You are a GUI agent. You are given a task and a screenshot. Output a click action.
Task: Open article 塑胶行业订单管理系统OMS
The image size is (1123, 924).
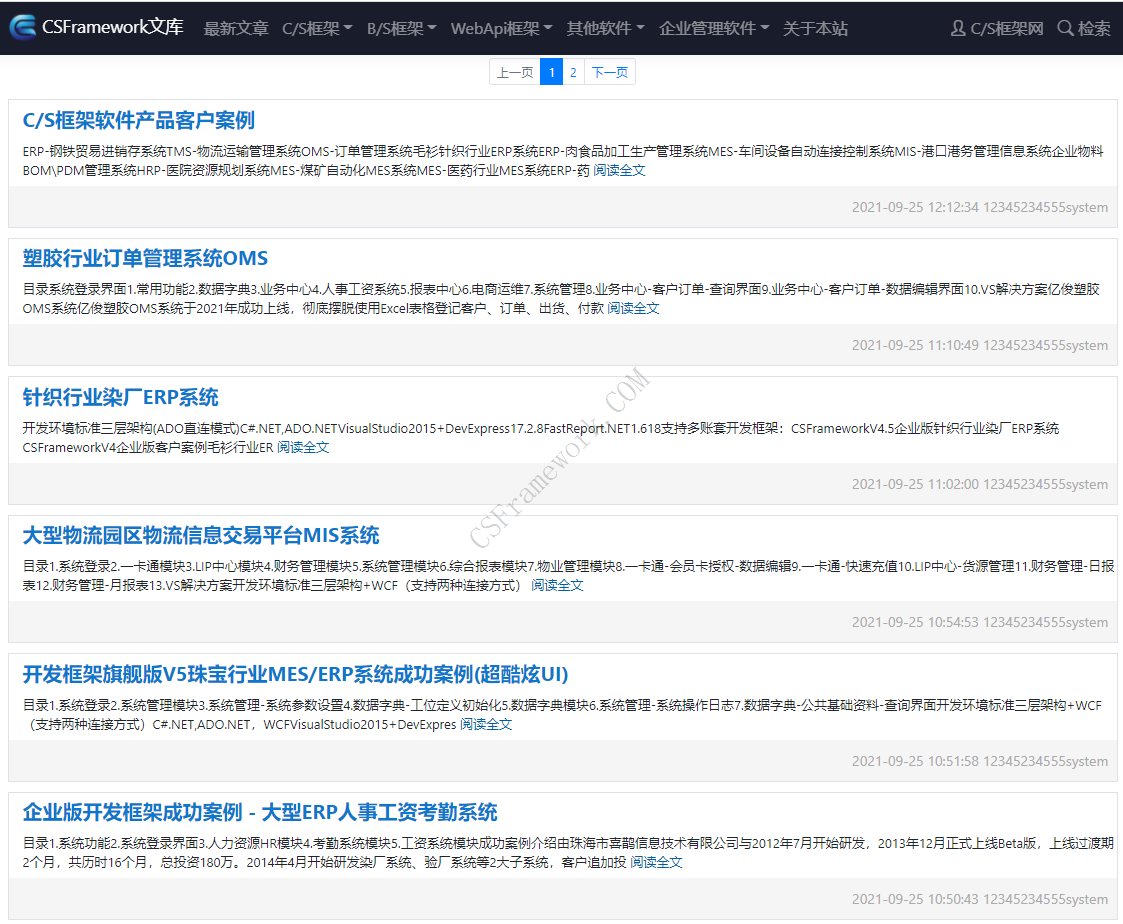145,259
